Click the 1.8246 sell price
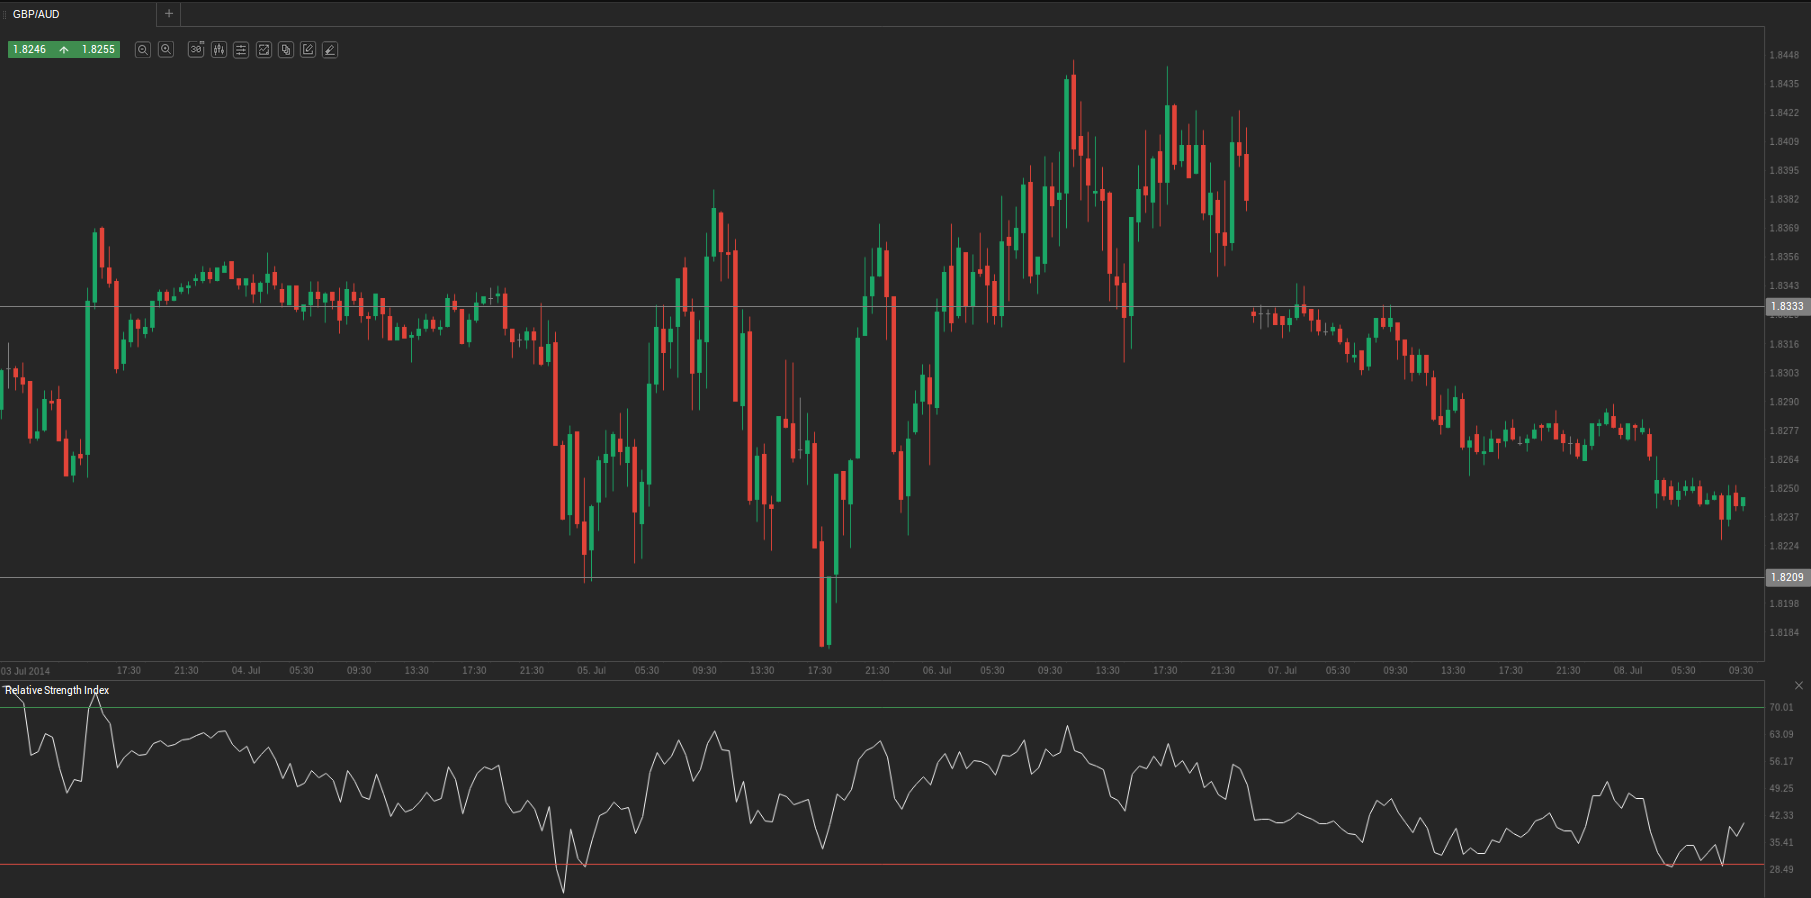 click(x=30, y=49)
